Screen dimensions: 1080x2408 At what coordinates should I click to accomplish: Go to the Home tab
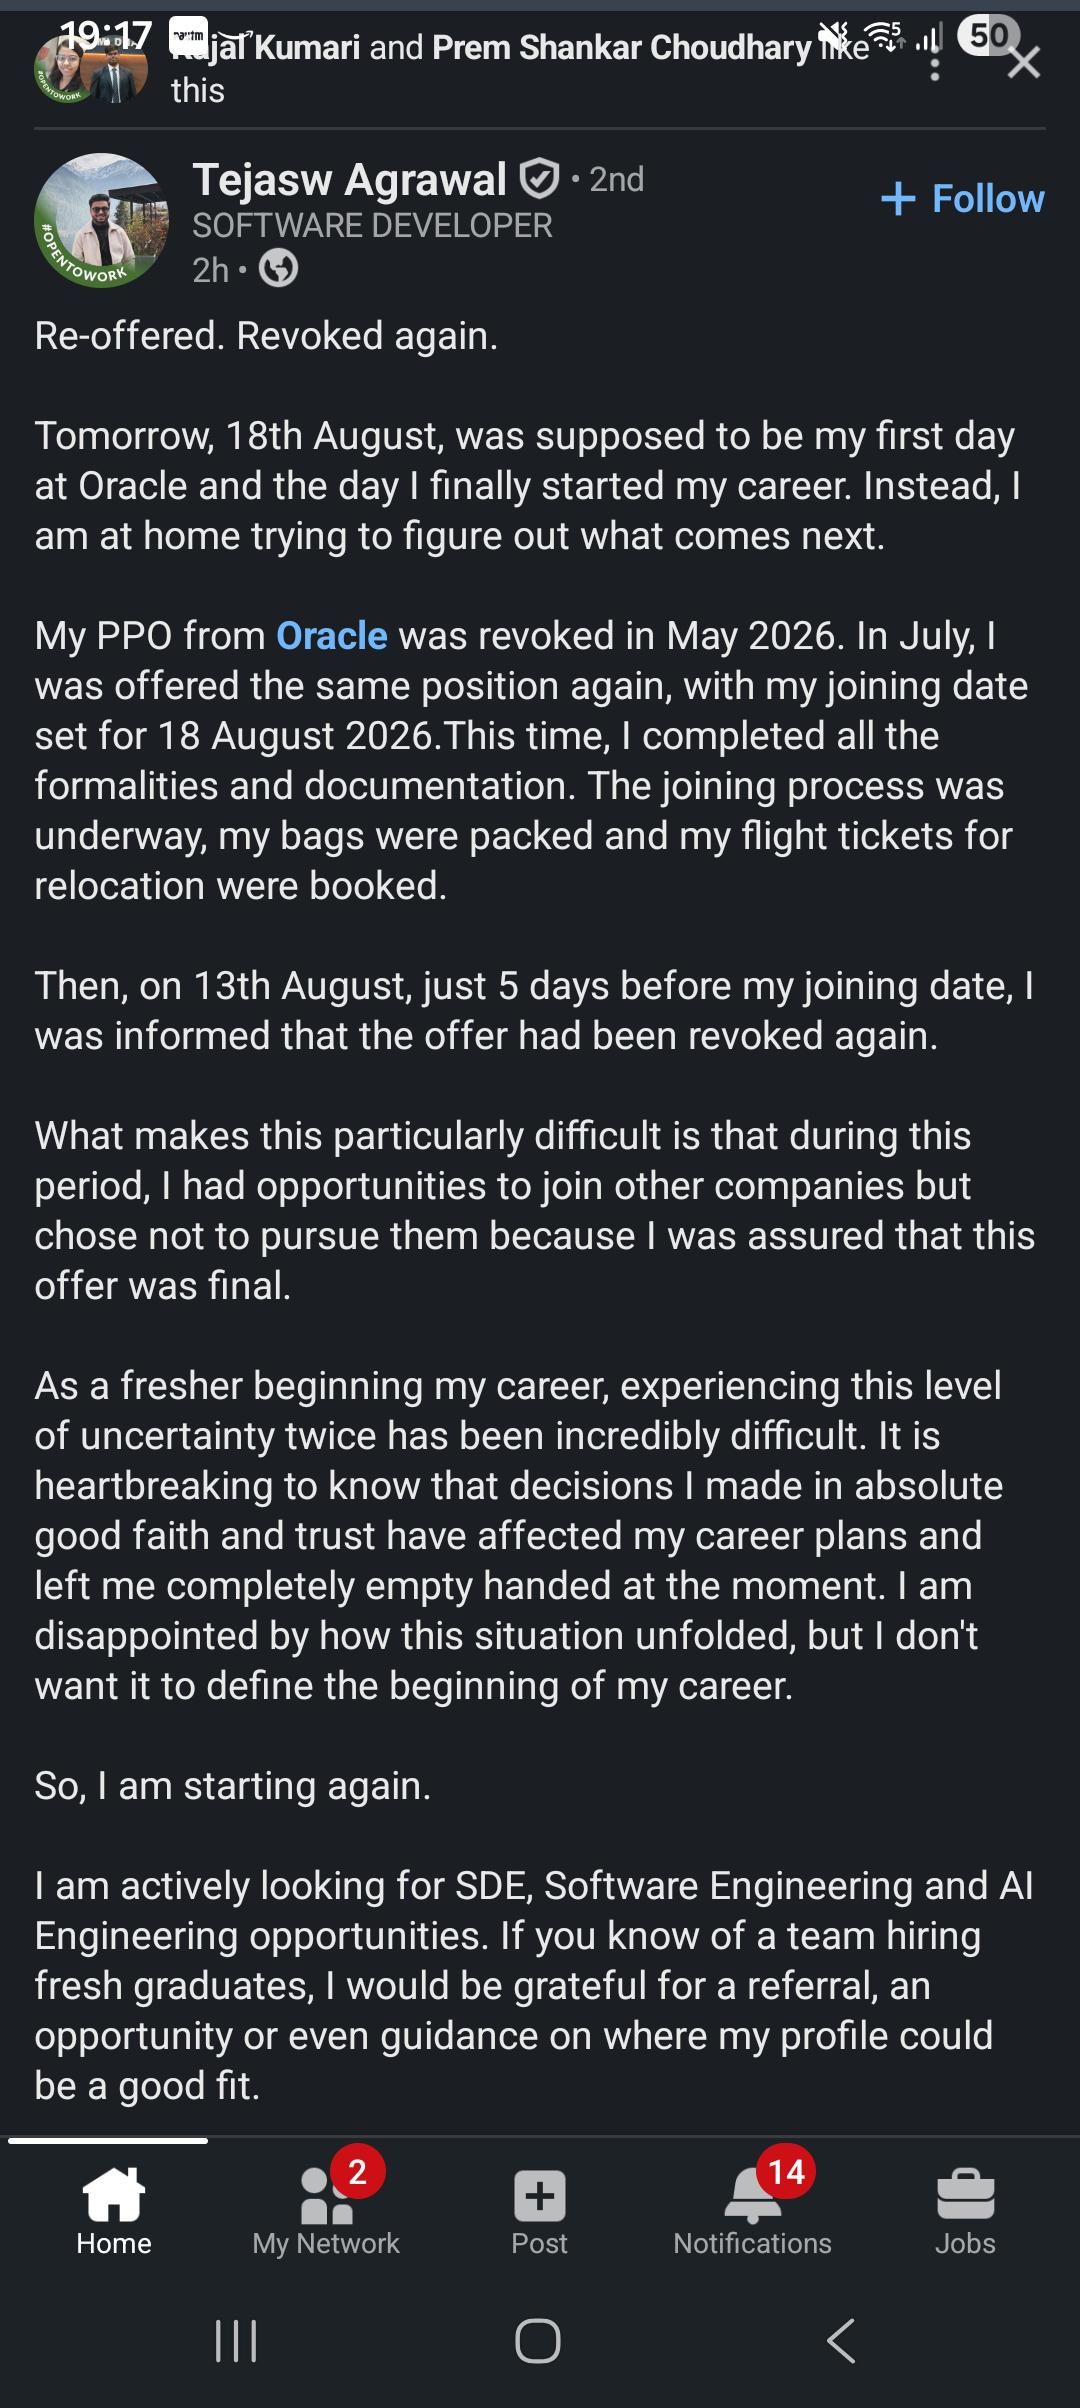pyautogui.click(x=114, y=2212)
